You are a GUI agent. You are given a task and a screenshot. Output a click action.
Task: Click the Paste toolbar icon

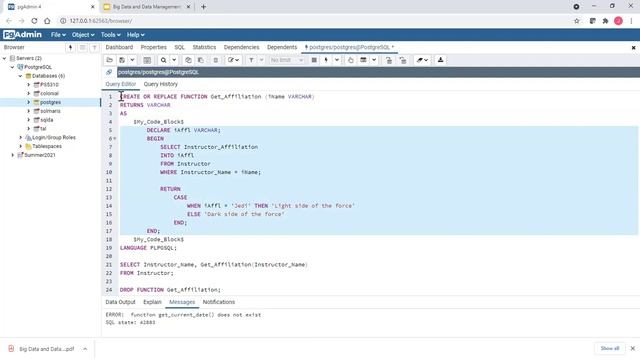point(201,60)
